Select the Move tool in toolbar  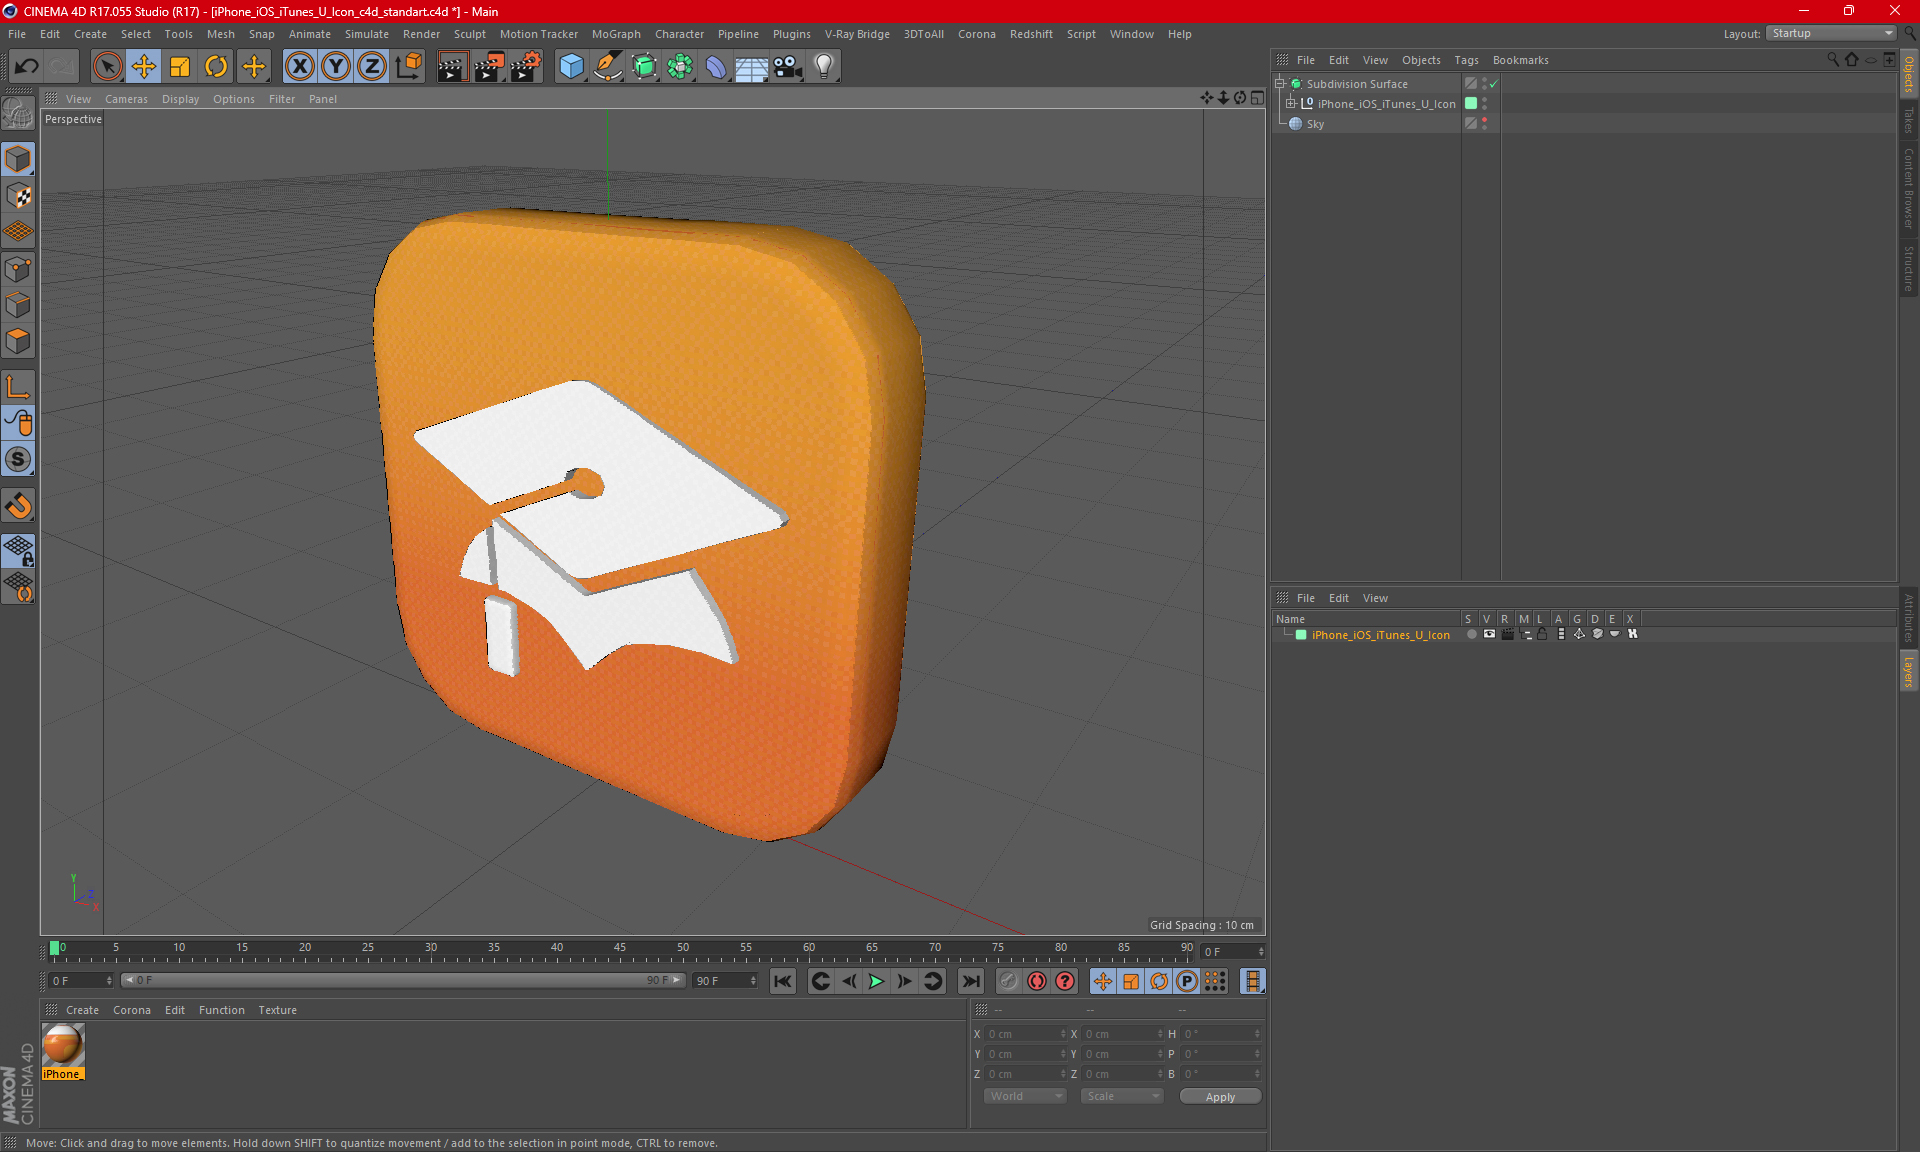pos(144,67)
